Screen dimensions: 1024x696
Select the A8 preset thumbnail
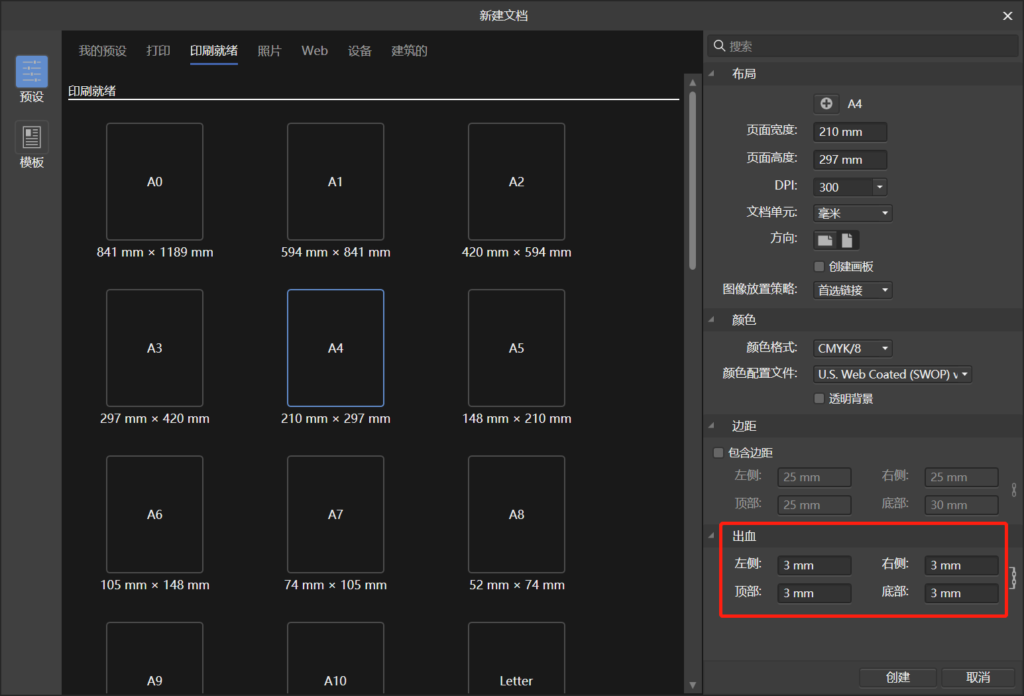point(517,514)
